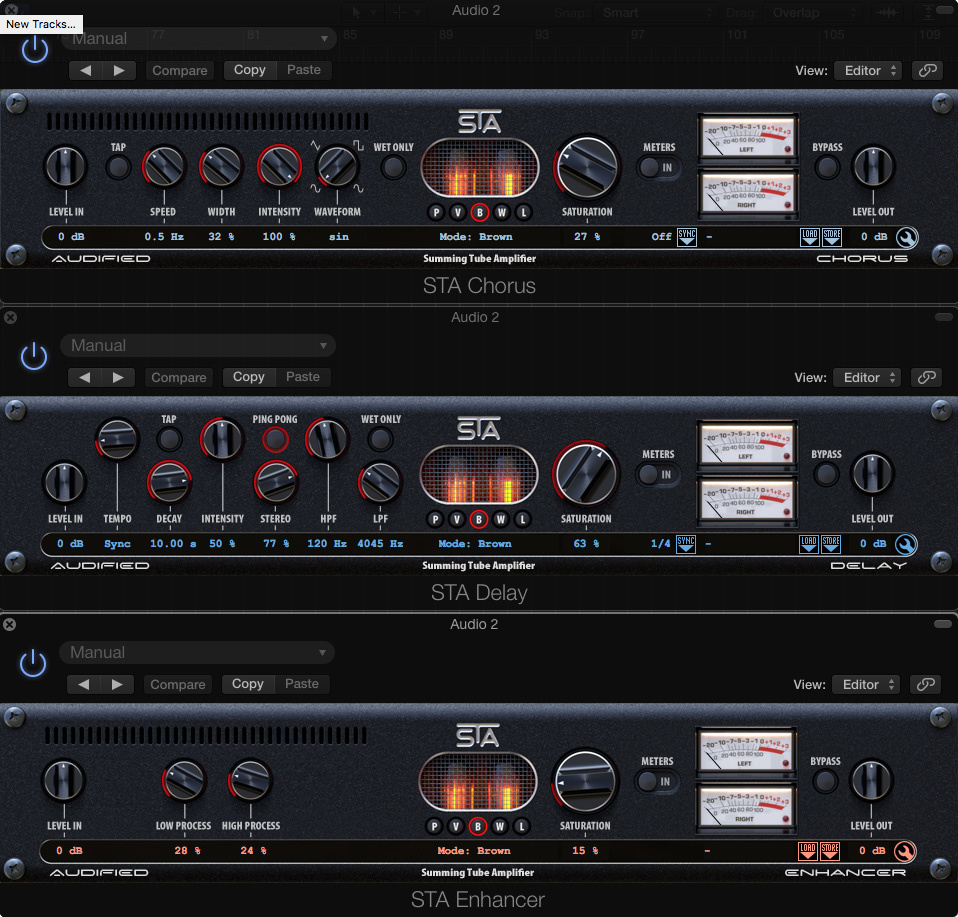Open Manual preset dropdown in STA Chorus
Viewport: 958px width, 917px height.
click(200, 38)
